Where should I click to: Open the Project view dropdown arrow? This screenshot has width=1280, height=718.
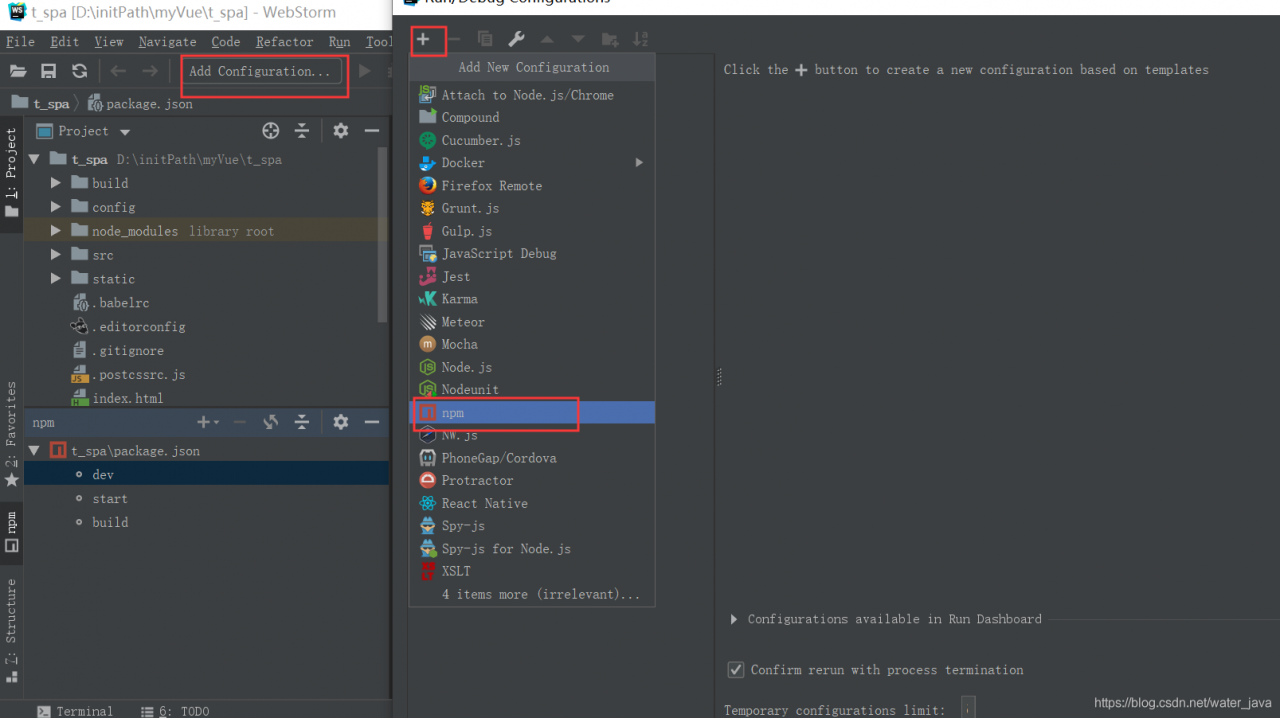click(125, 132)
